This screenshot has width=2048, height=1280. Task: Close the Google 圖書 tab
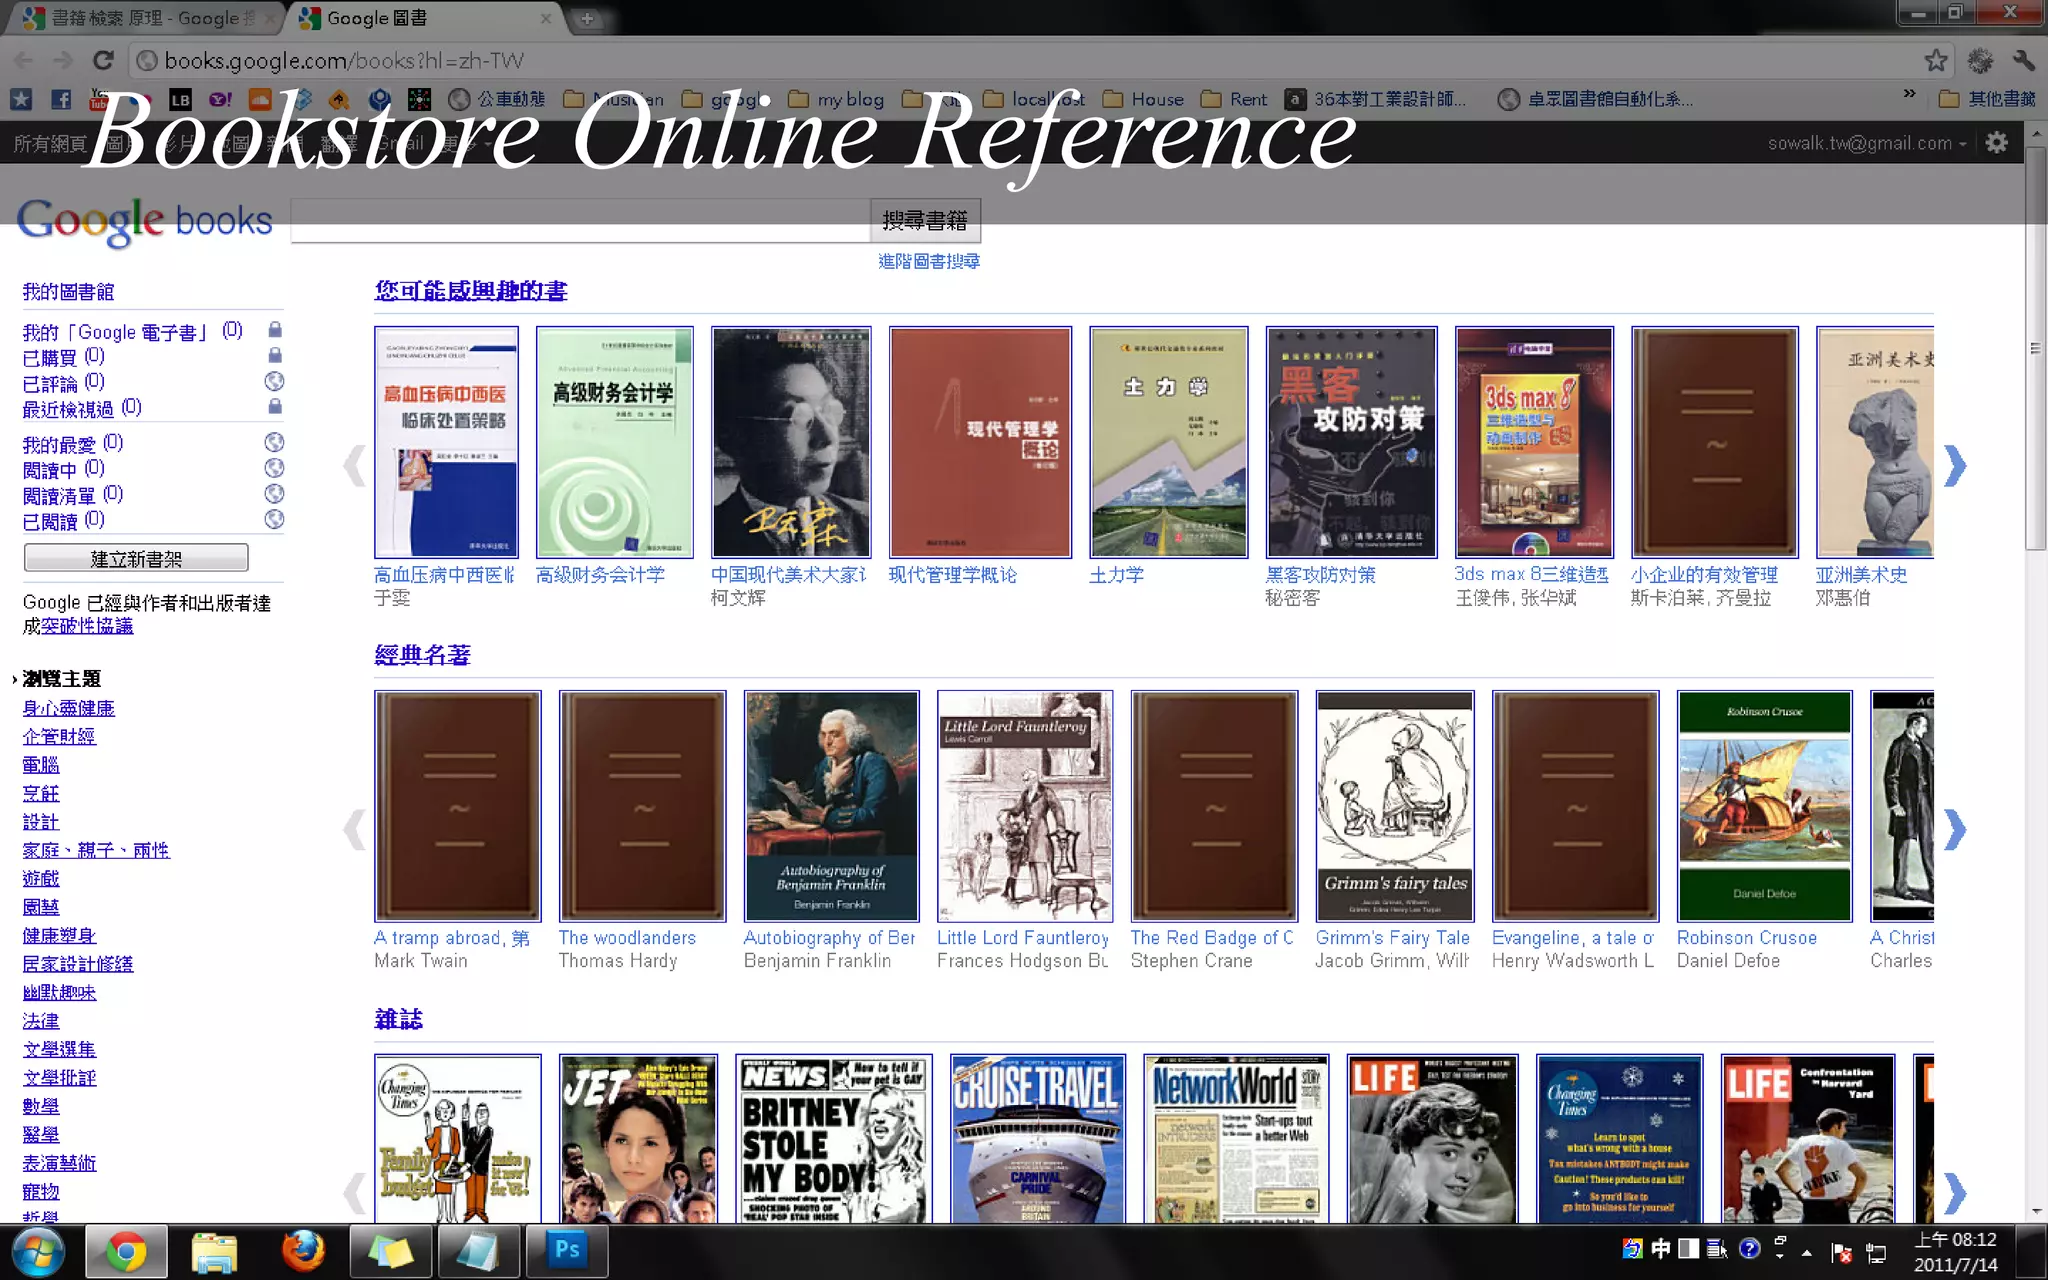pos(546,18)
